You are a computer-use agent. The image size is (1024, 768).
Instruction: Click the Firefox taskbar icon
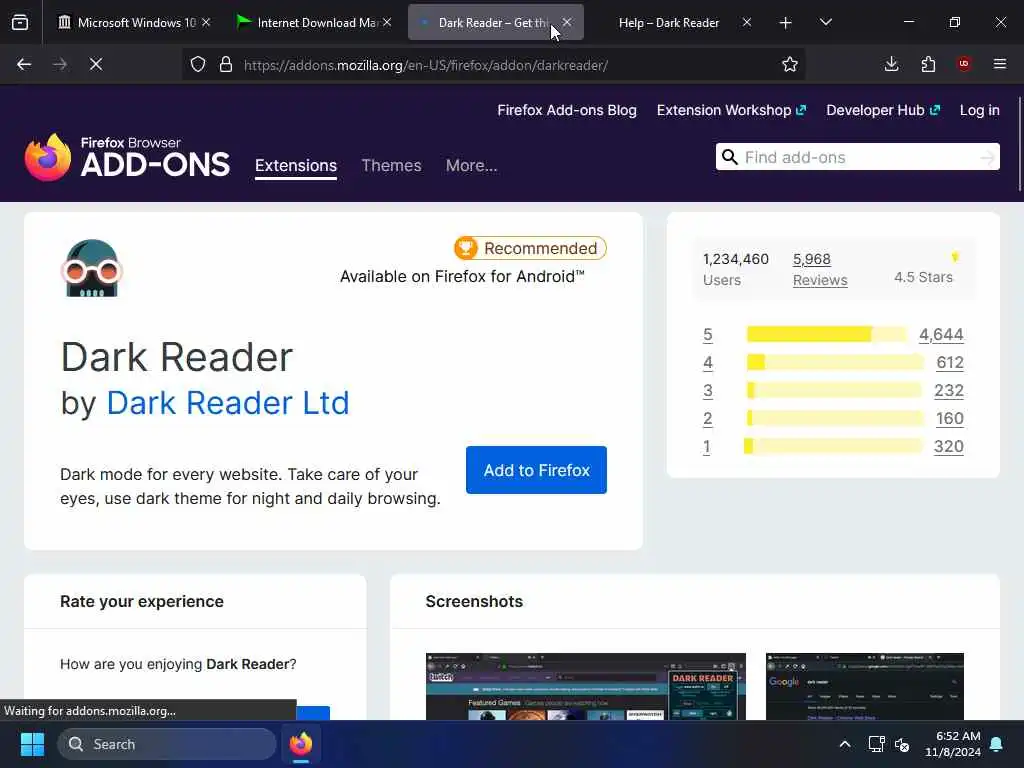(x=301, y=744)
